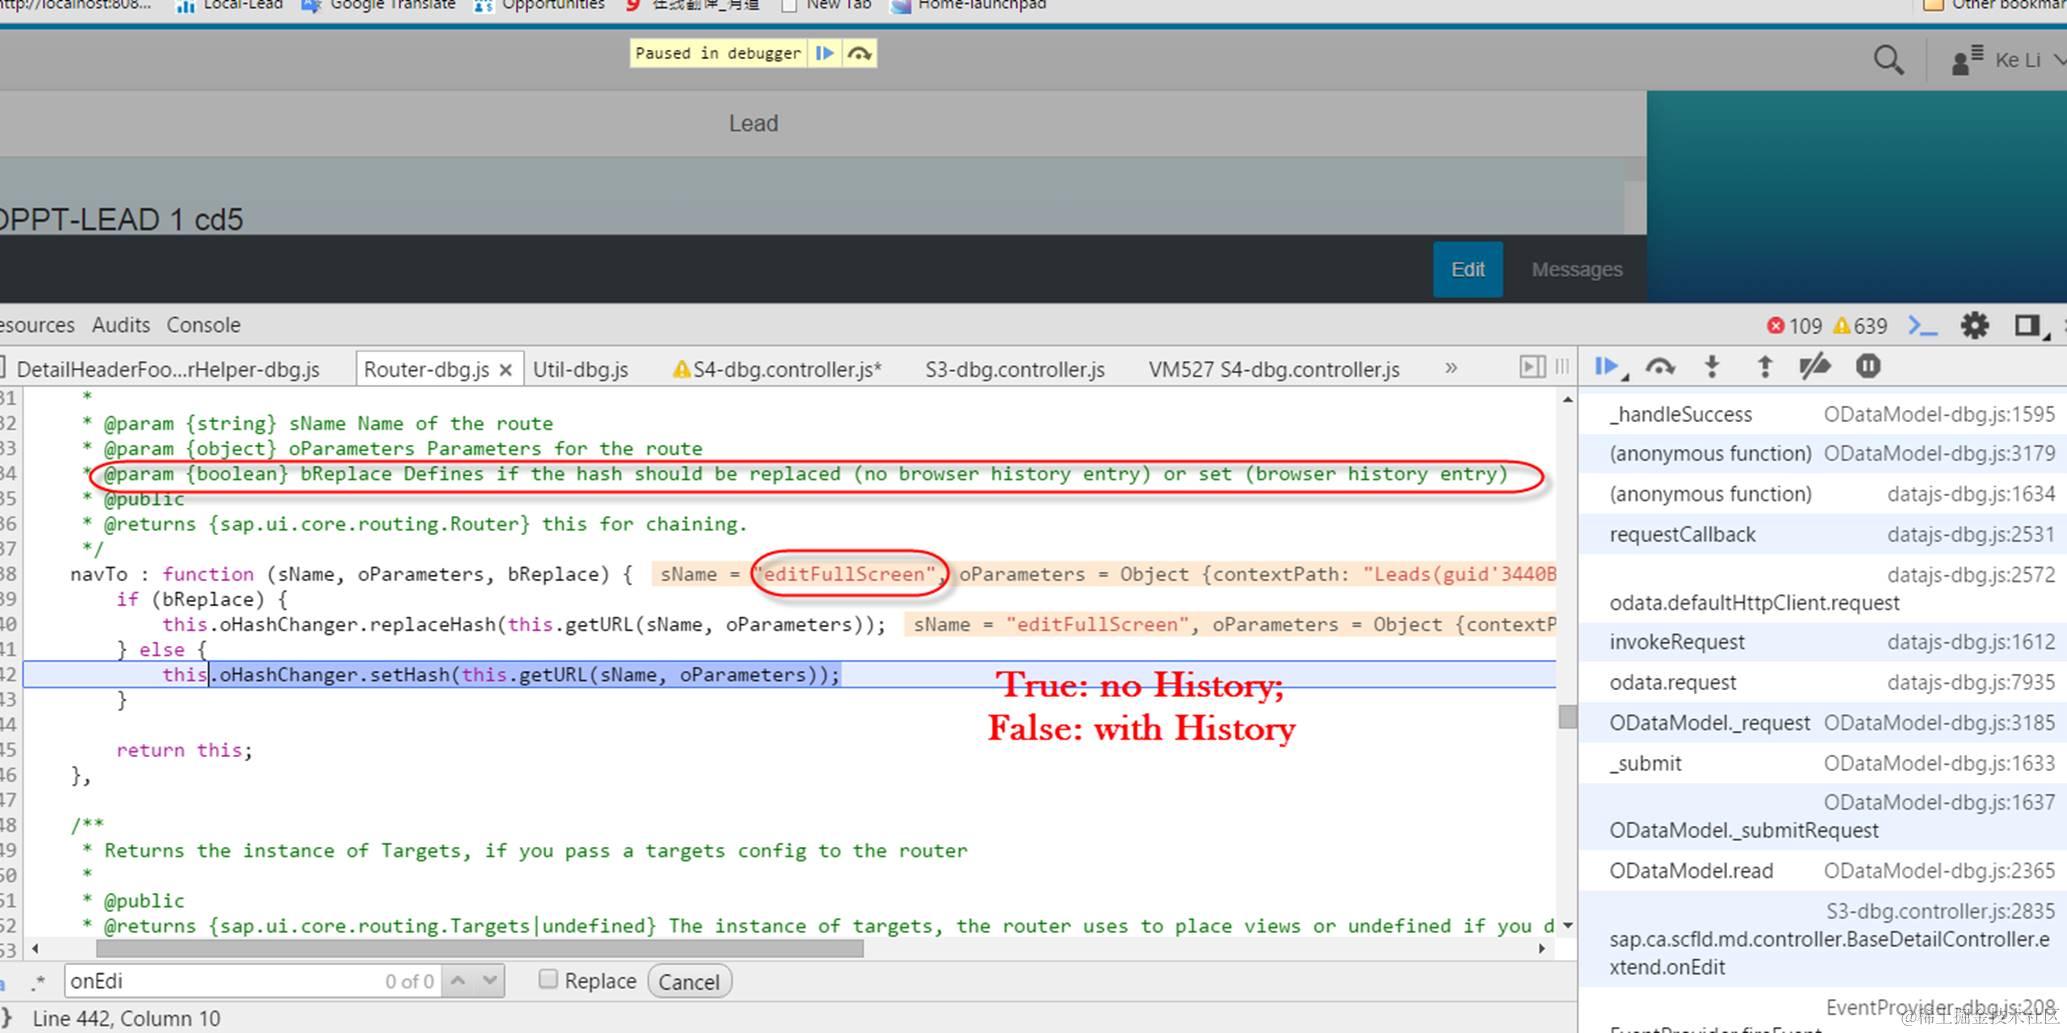
Task: Open S4-dbg.controller.js* tab
Action: tap(777, 369)
